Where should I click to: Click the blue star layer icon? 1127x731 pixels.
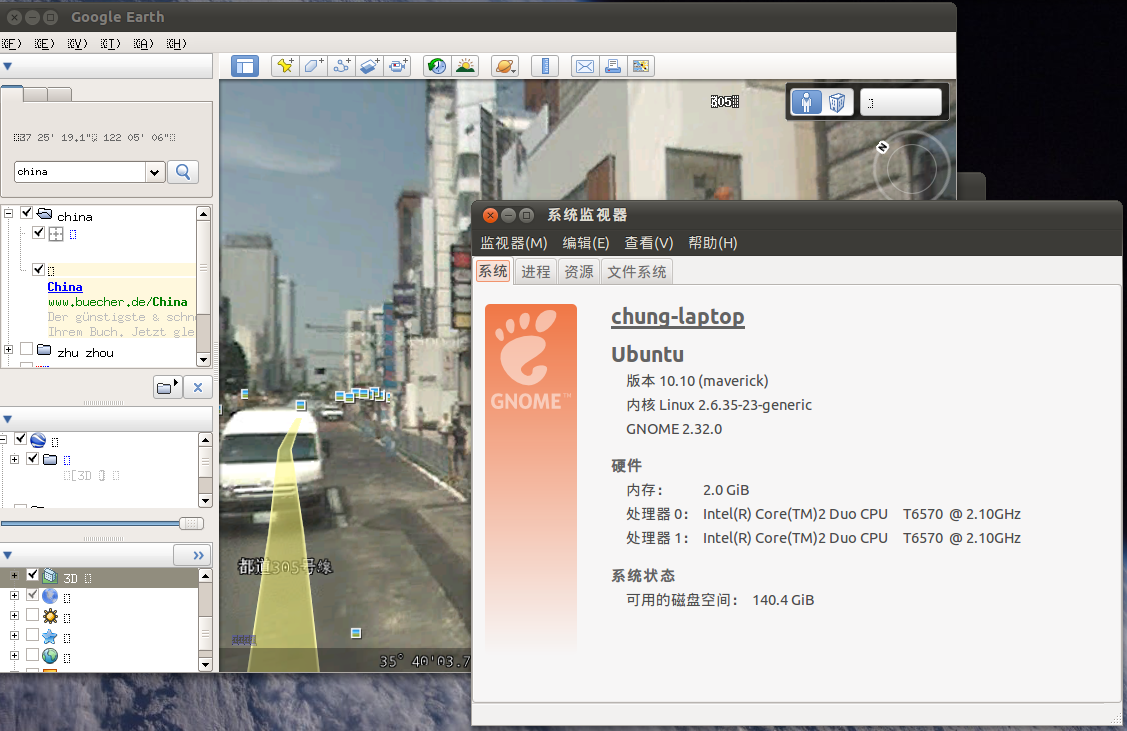tap(50, 636)
